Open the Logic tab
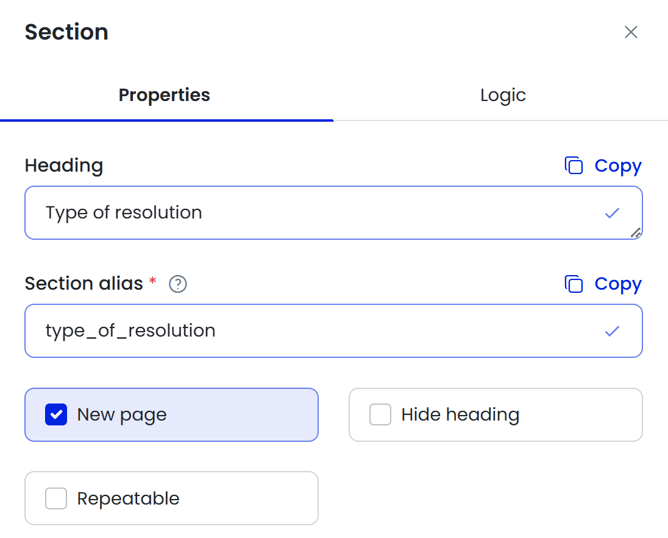This screenshot has width=668, height=538. (x=502, y=96)
